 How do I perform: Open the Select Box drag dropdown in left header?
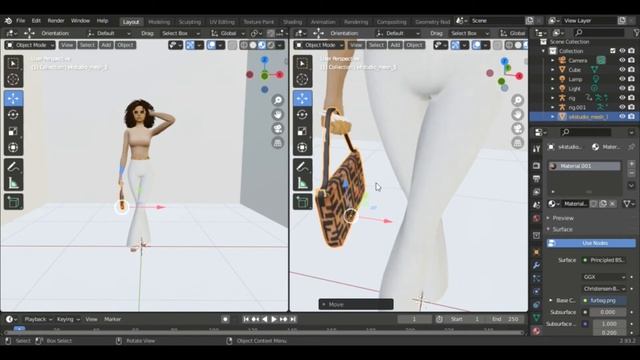tap(180, 33)
